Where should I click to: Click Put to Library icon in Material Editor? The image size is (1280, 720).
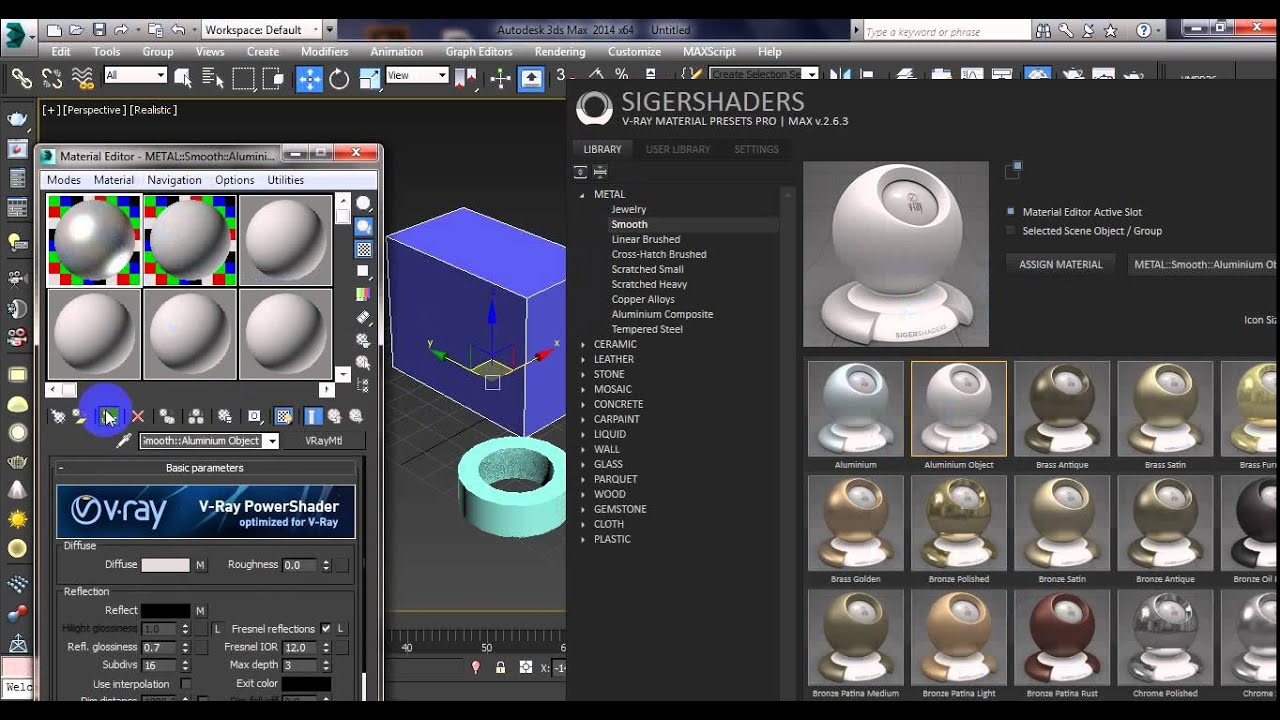click(x=225, y=416)
